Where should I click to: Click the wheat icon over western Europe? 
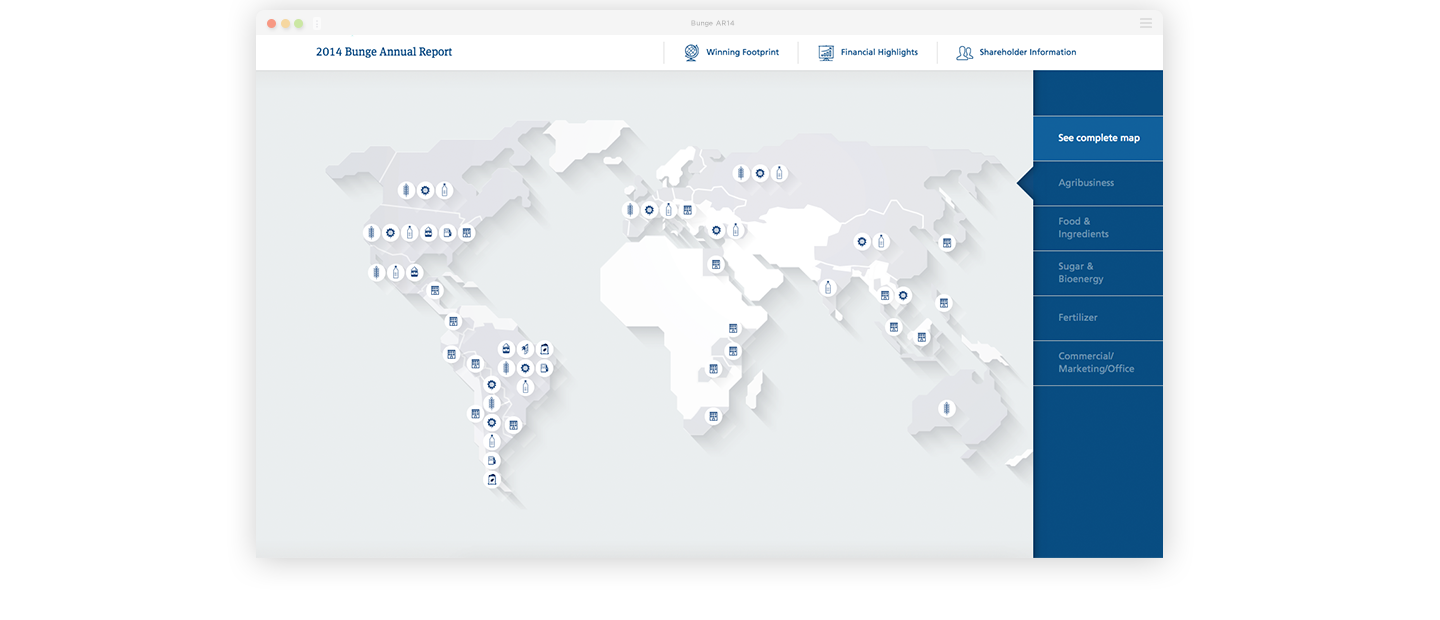(630, 210)
